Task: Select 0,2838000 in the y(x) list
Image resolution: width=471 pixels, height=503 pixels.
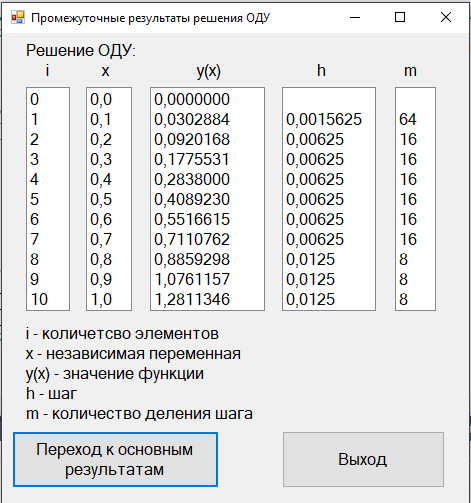Action: [192, 179]
